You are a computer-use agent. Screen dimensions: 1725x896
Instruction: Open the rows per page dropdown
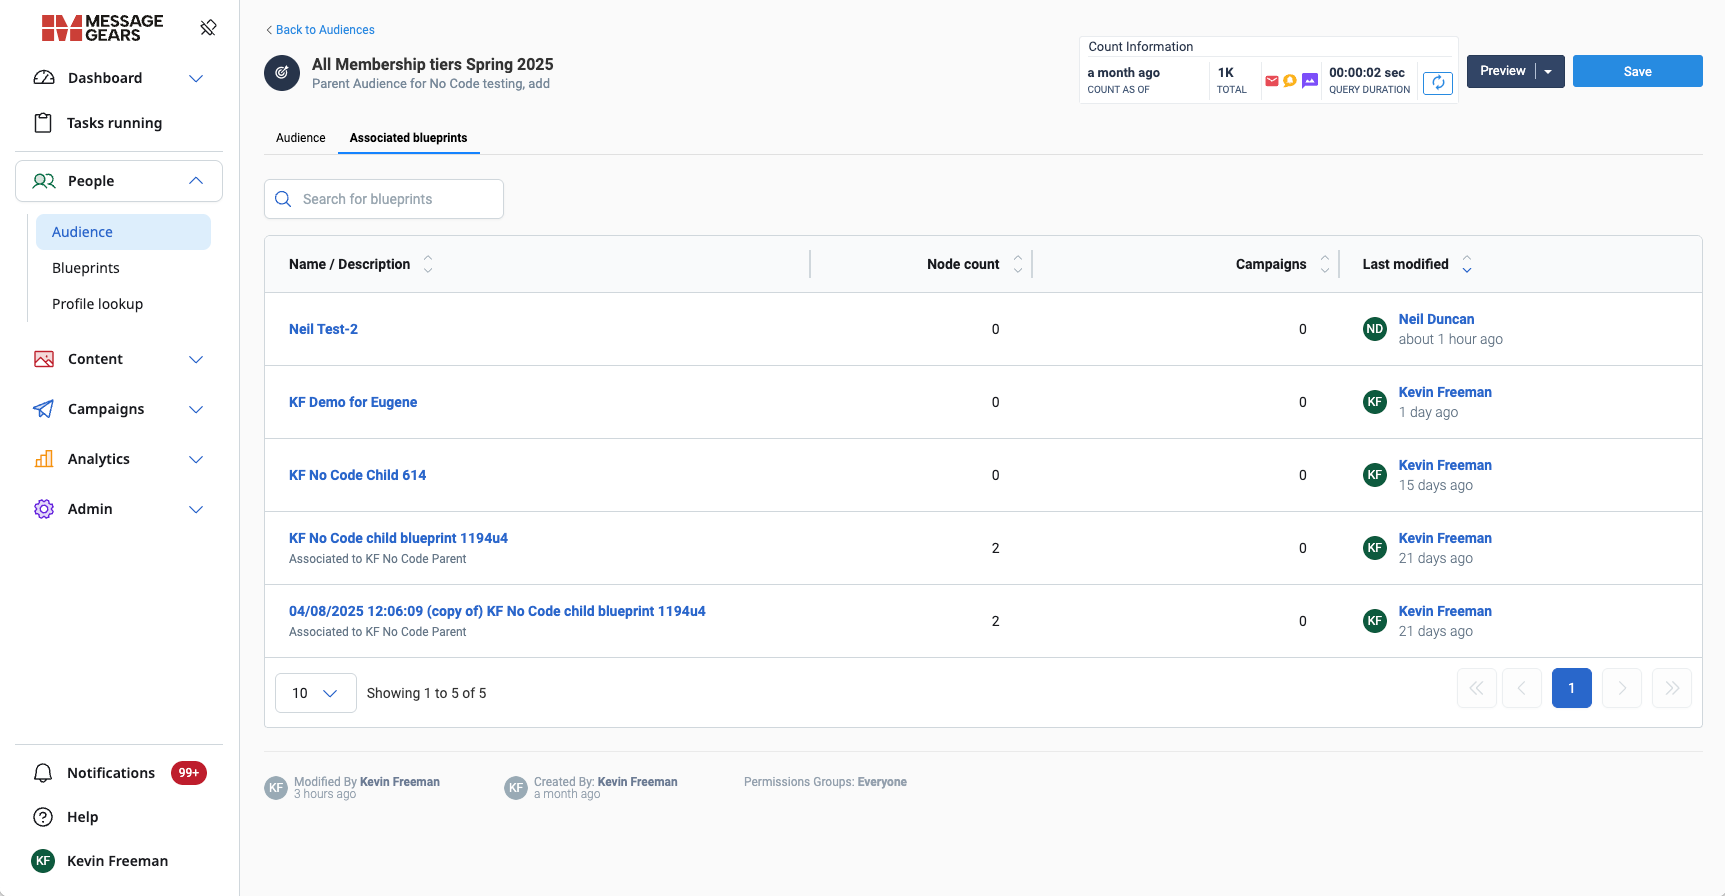coord(316,693)
